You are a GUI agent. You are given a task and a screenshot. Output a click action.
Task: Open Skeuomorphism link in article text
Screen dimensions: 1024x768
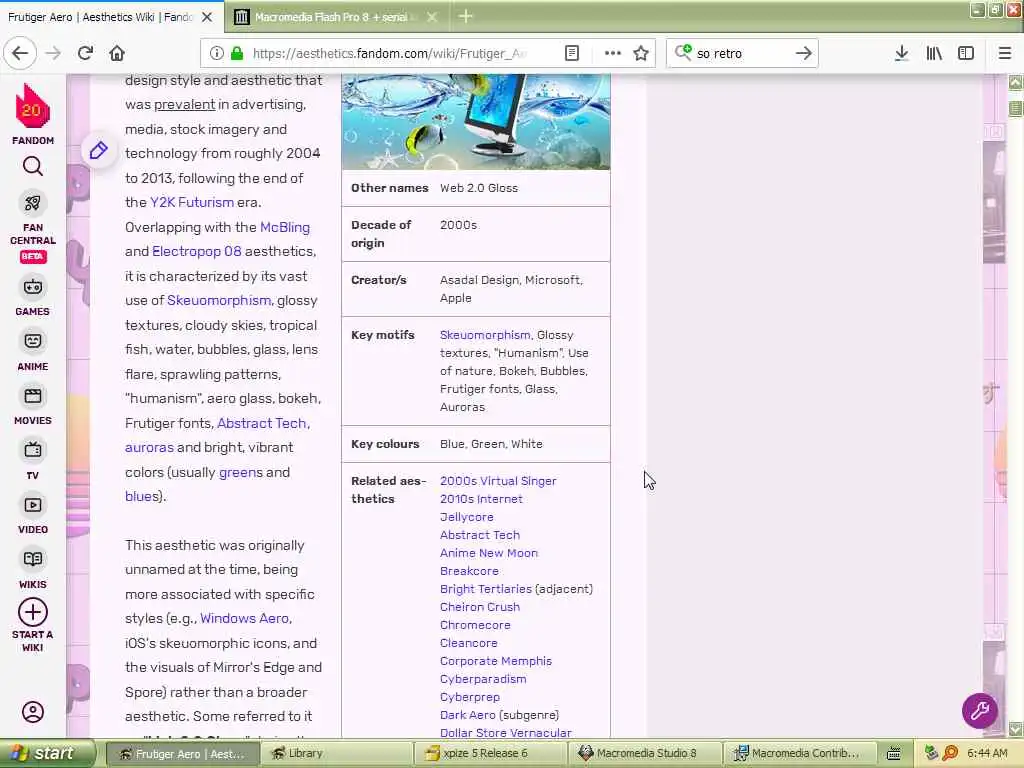(219, 300)
